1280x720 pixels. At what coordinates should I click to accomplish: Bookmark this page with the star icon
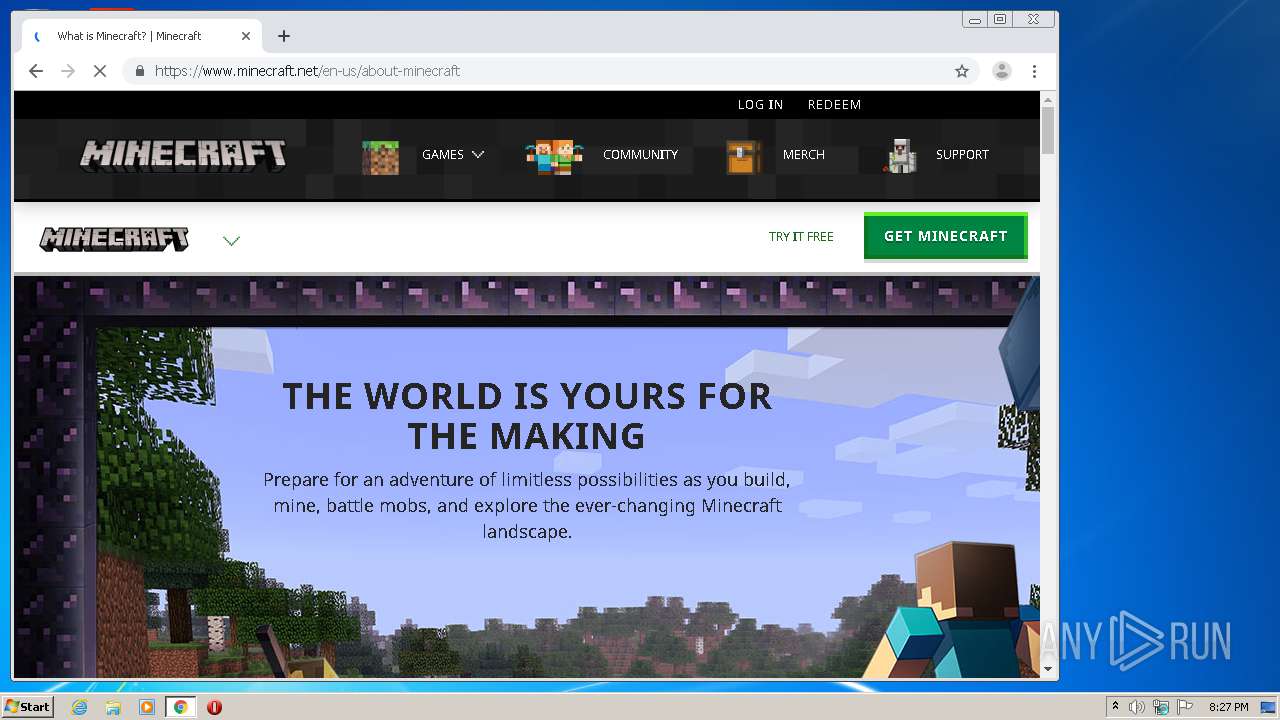pyautogui.click(x=962, y=71)
